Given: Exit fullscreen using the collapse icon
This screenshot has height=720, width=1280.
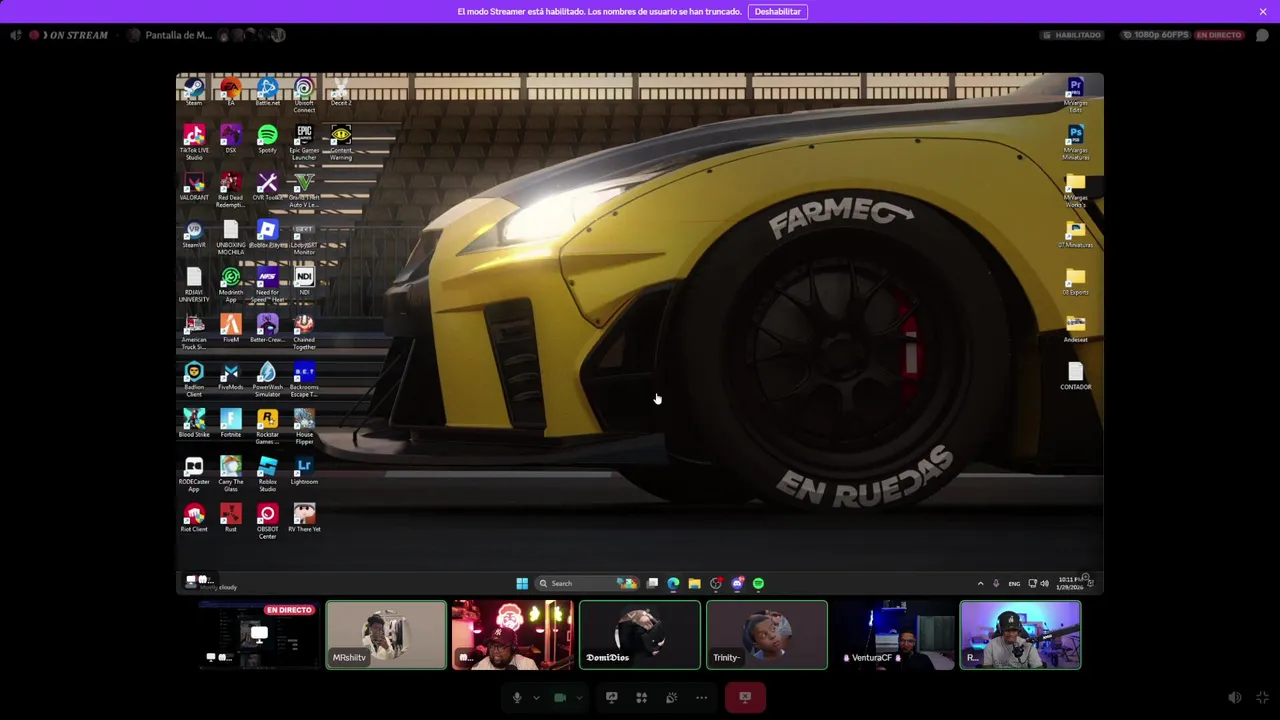Looking at the screenshot, I should tap(1262, 698).
